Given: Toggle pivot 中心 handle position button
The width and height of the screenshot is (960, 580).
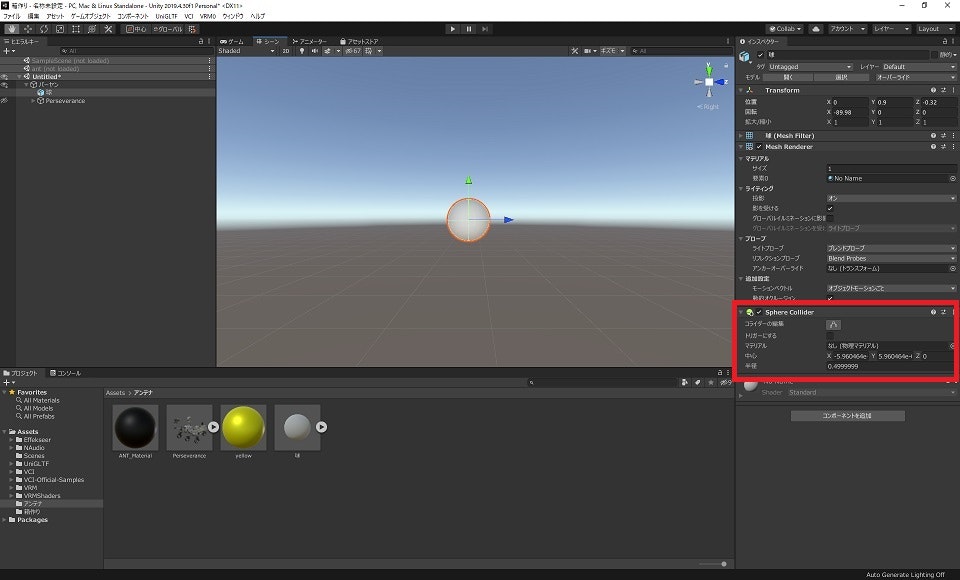Looking at the screenshot, I should pyautogui.click(x=136, y=29).
